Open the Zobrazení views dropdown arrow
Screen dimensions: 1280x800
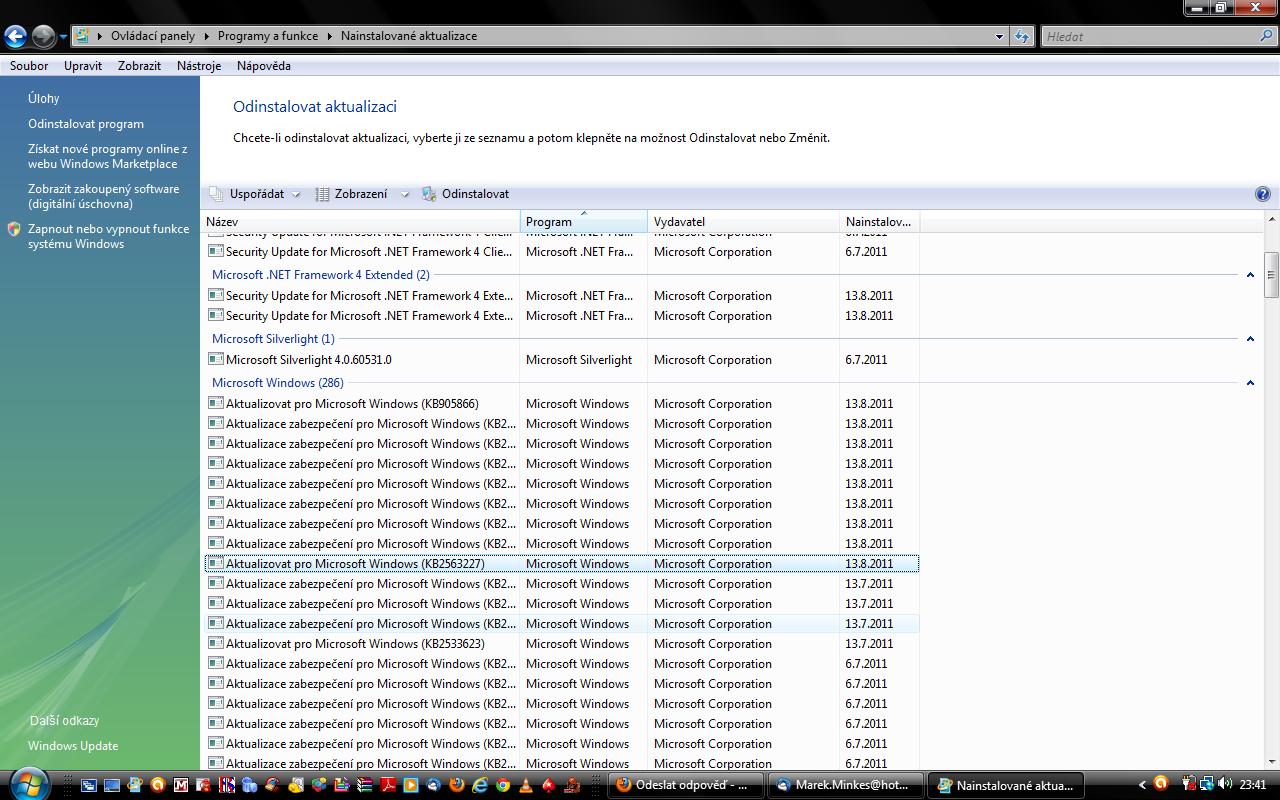pyautogui.click(x=405, y=195)
